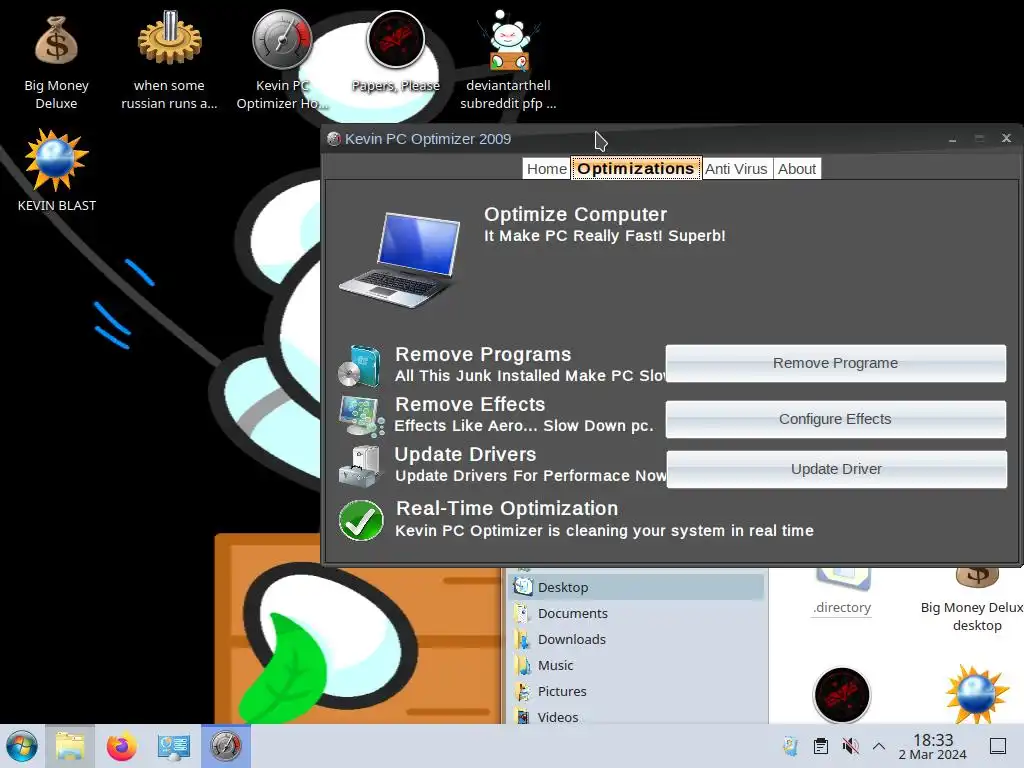The height and width of the screenshot is (768, 1024).
Task: Select the Optimizations tab
Action: click(636, 168)
